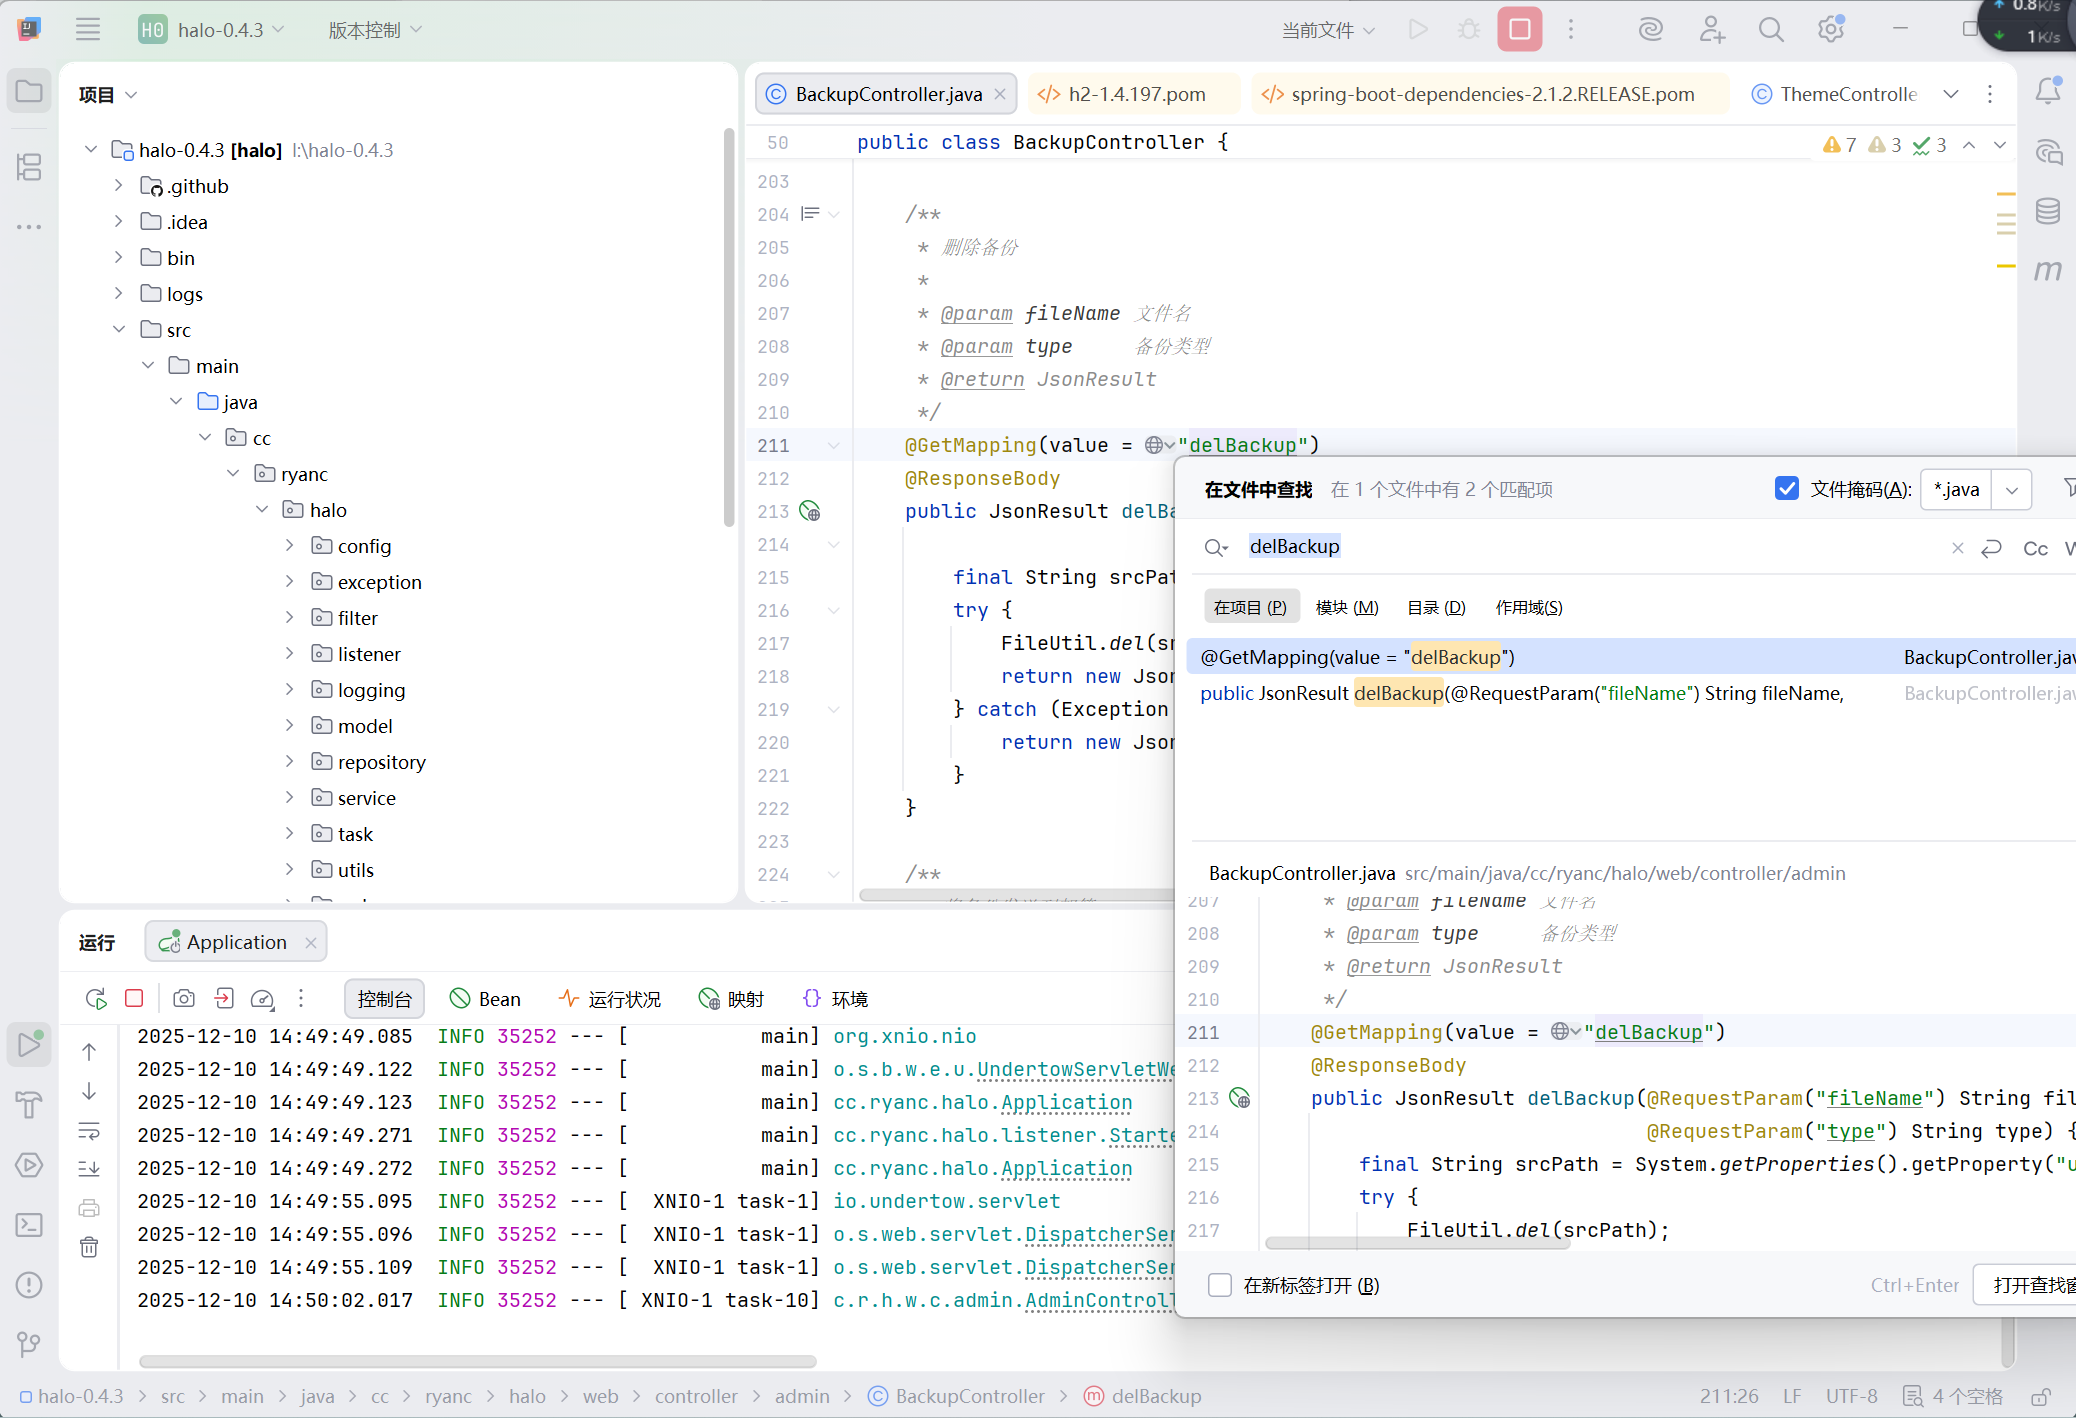Click the Module scope button in find dialog
This screenshot has width=2076, height=1418.
click(x=1346, y=607)
